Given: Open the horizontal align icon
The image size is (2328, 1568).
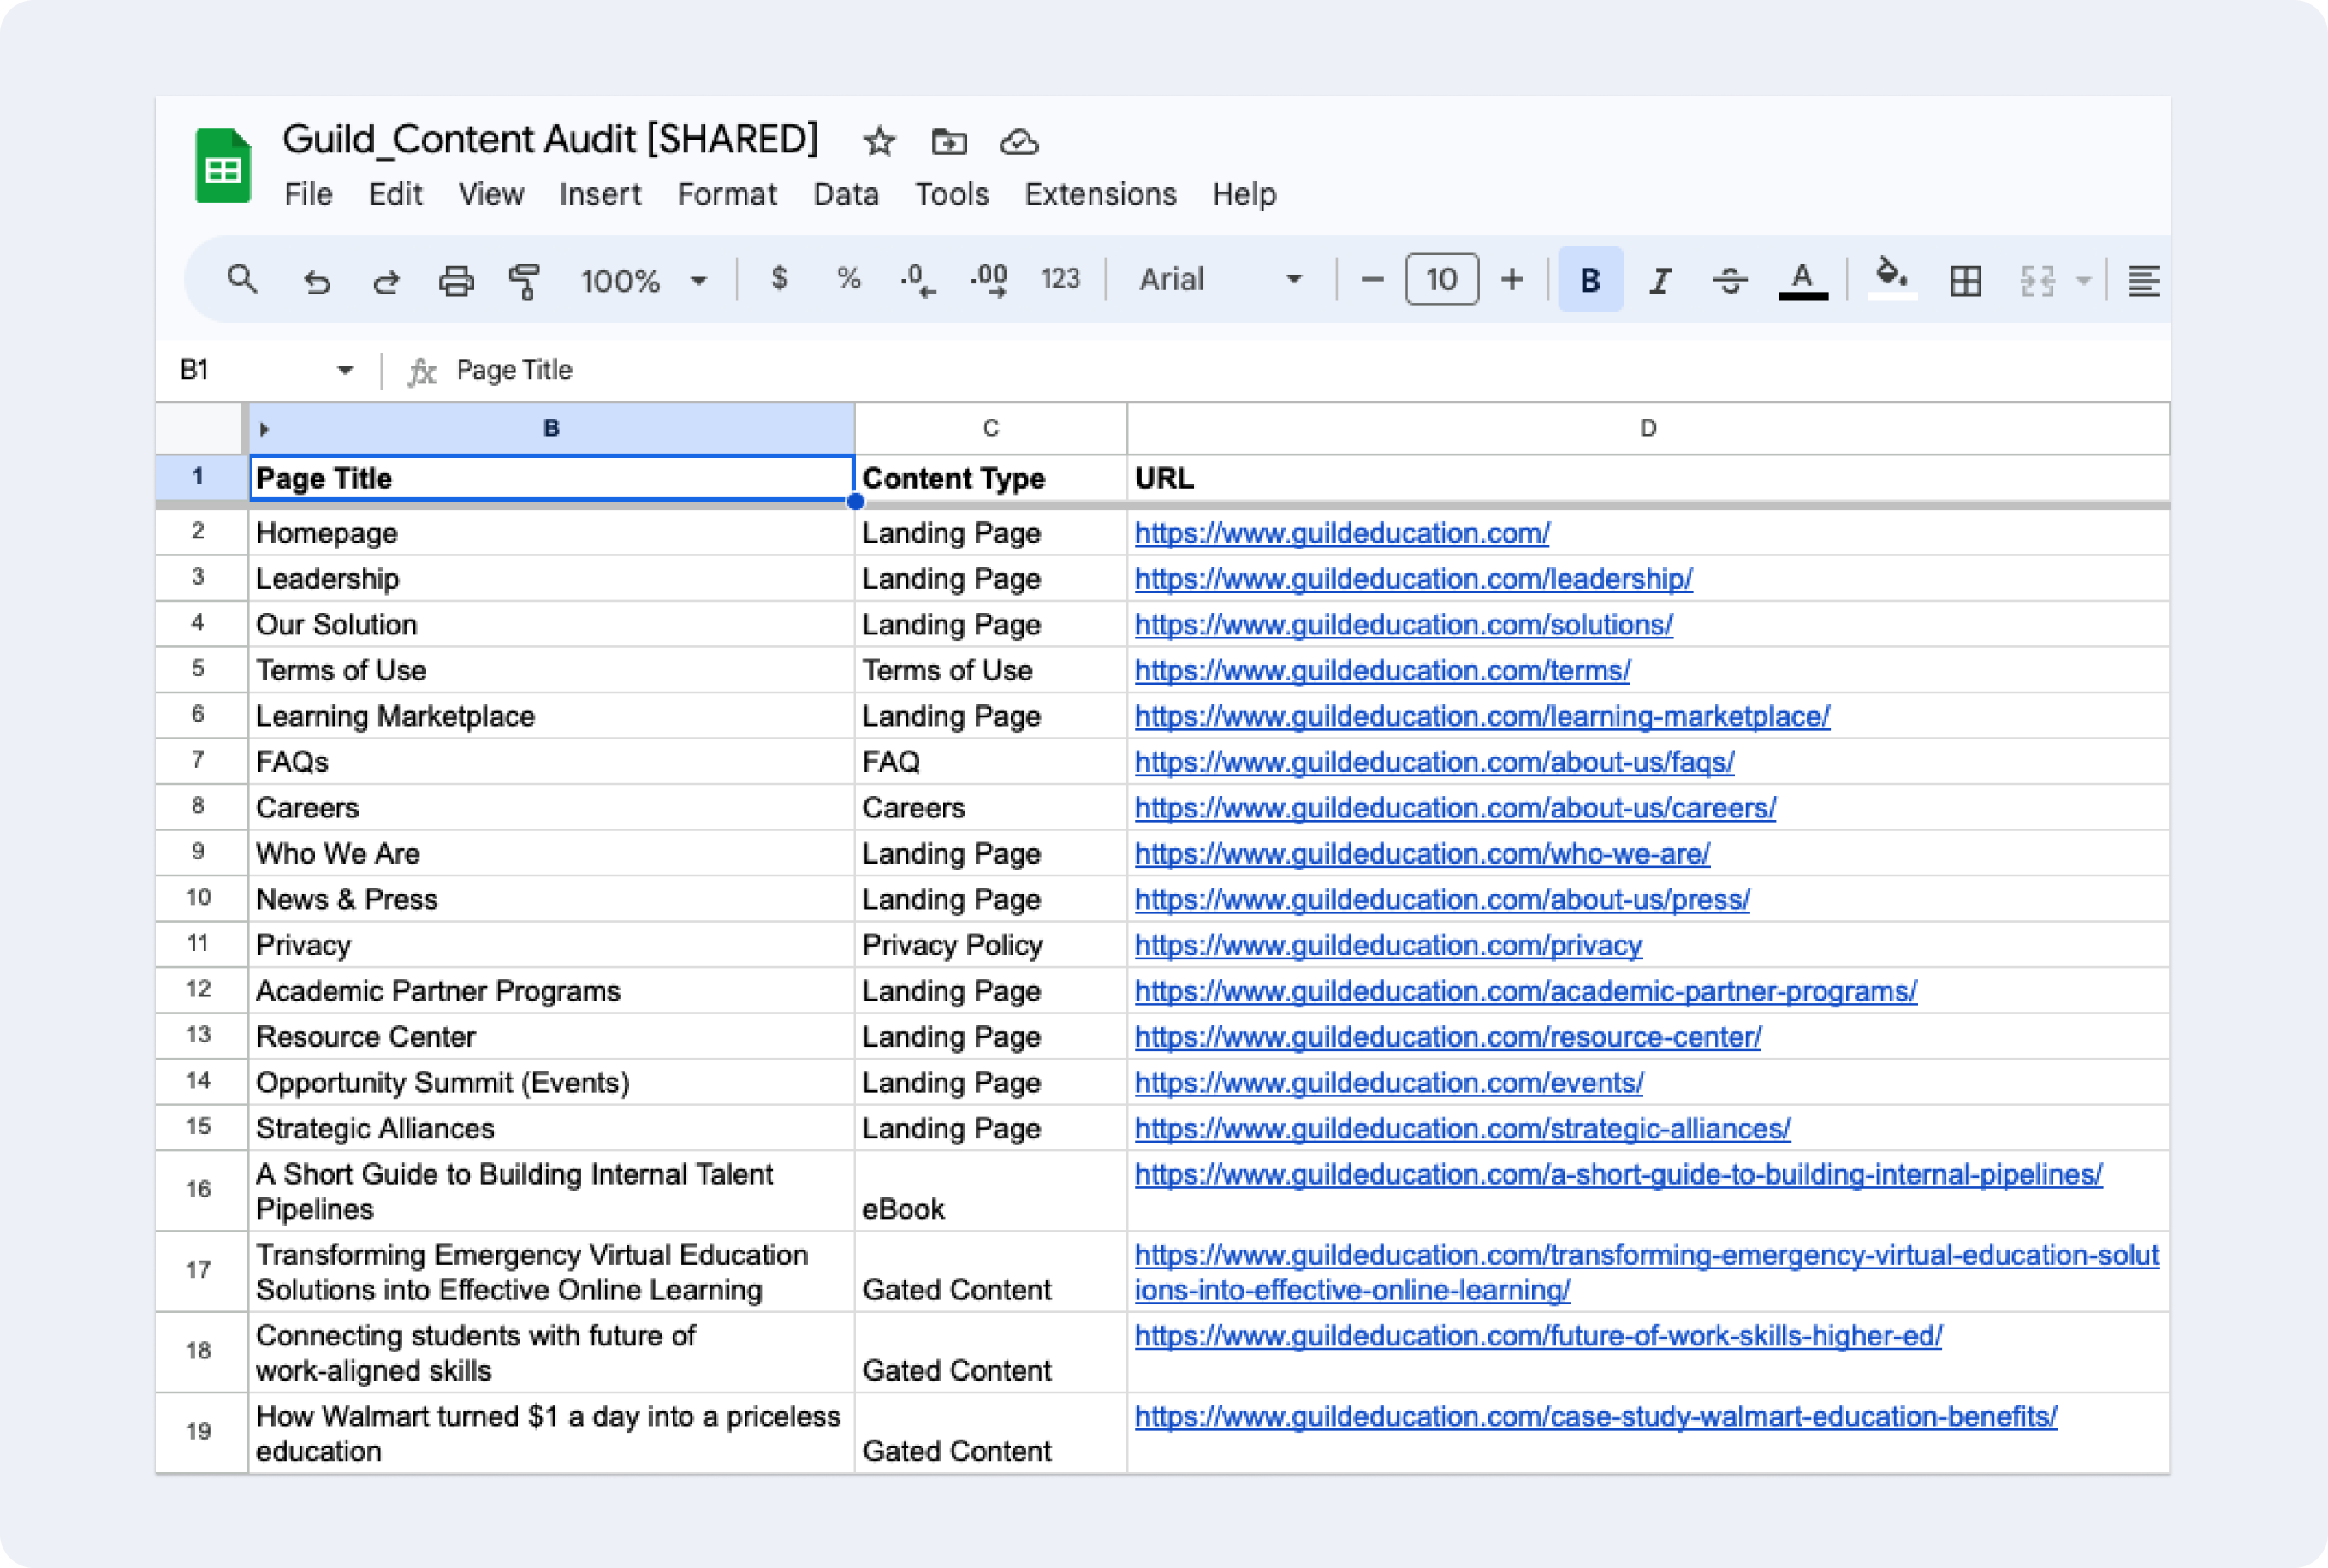Looking at the screenshot, I should [2143, 281].
